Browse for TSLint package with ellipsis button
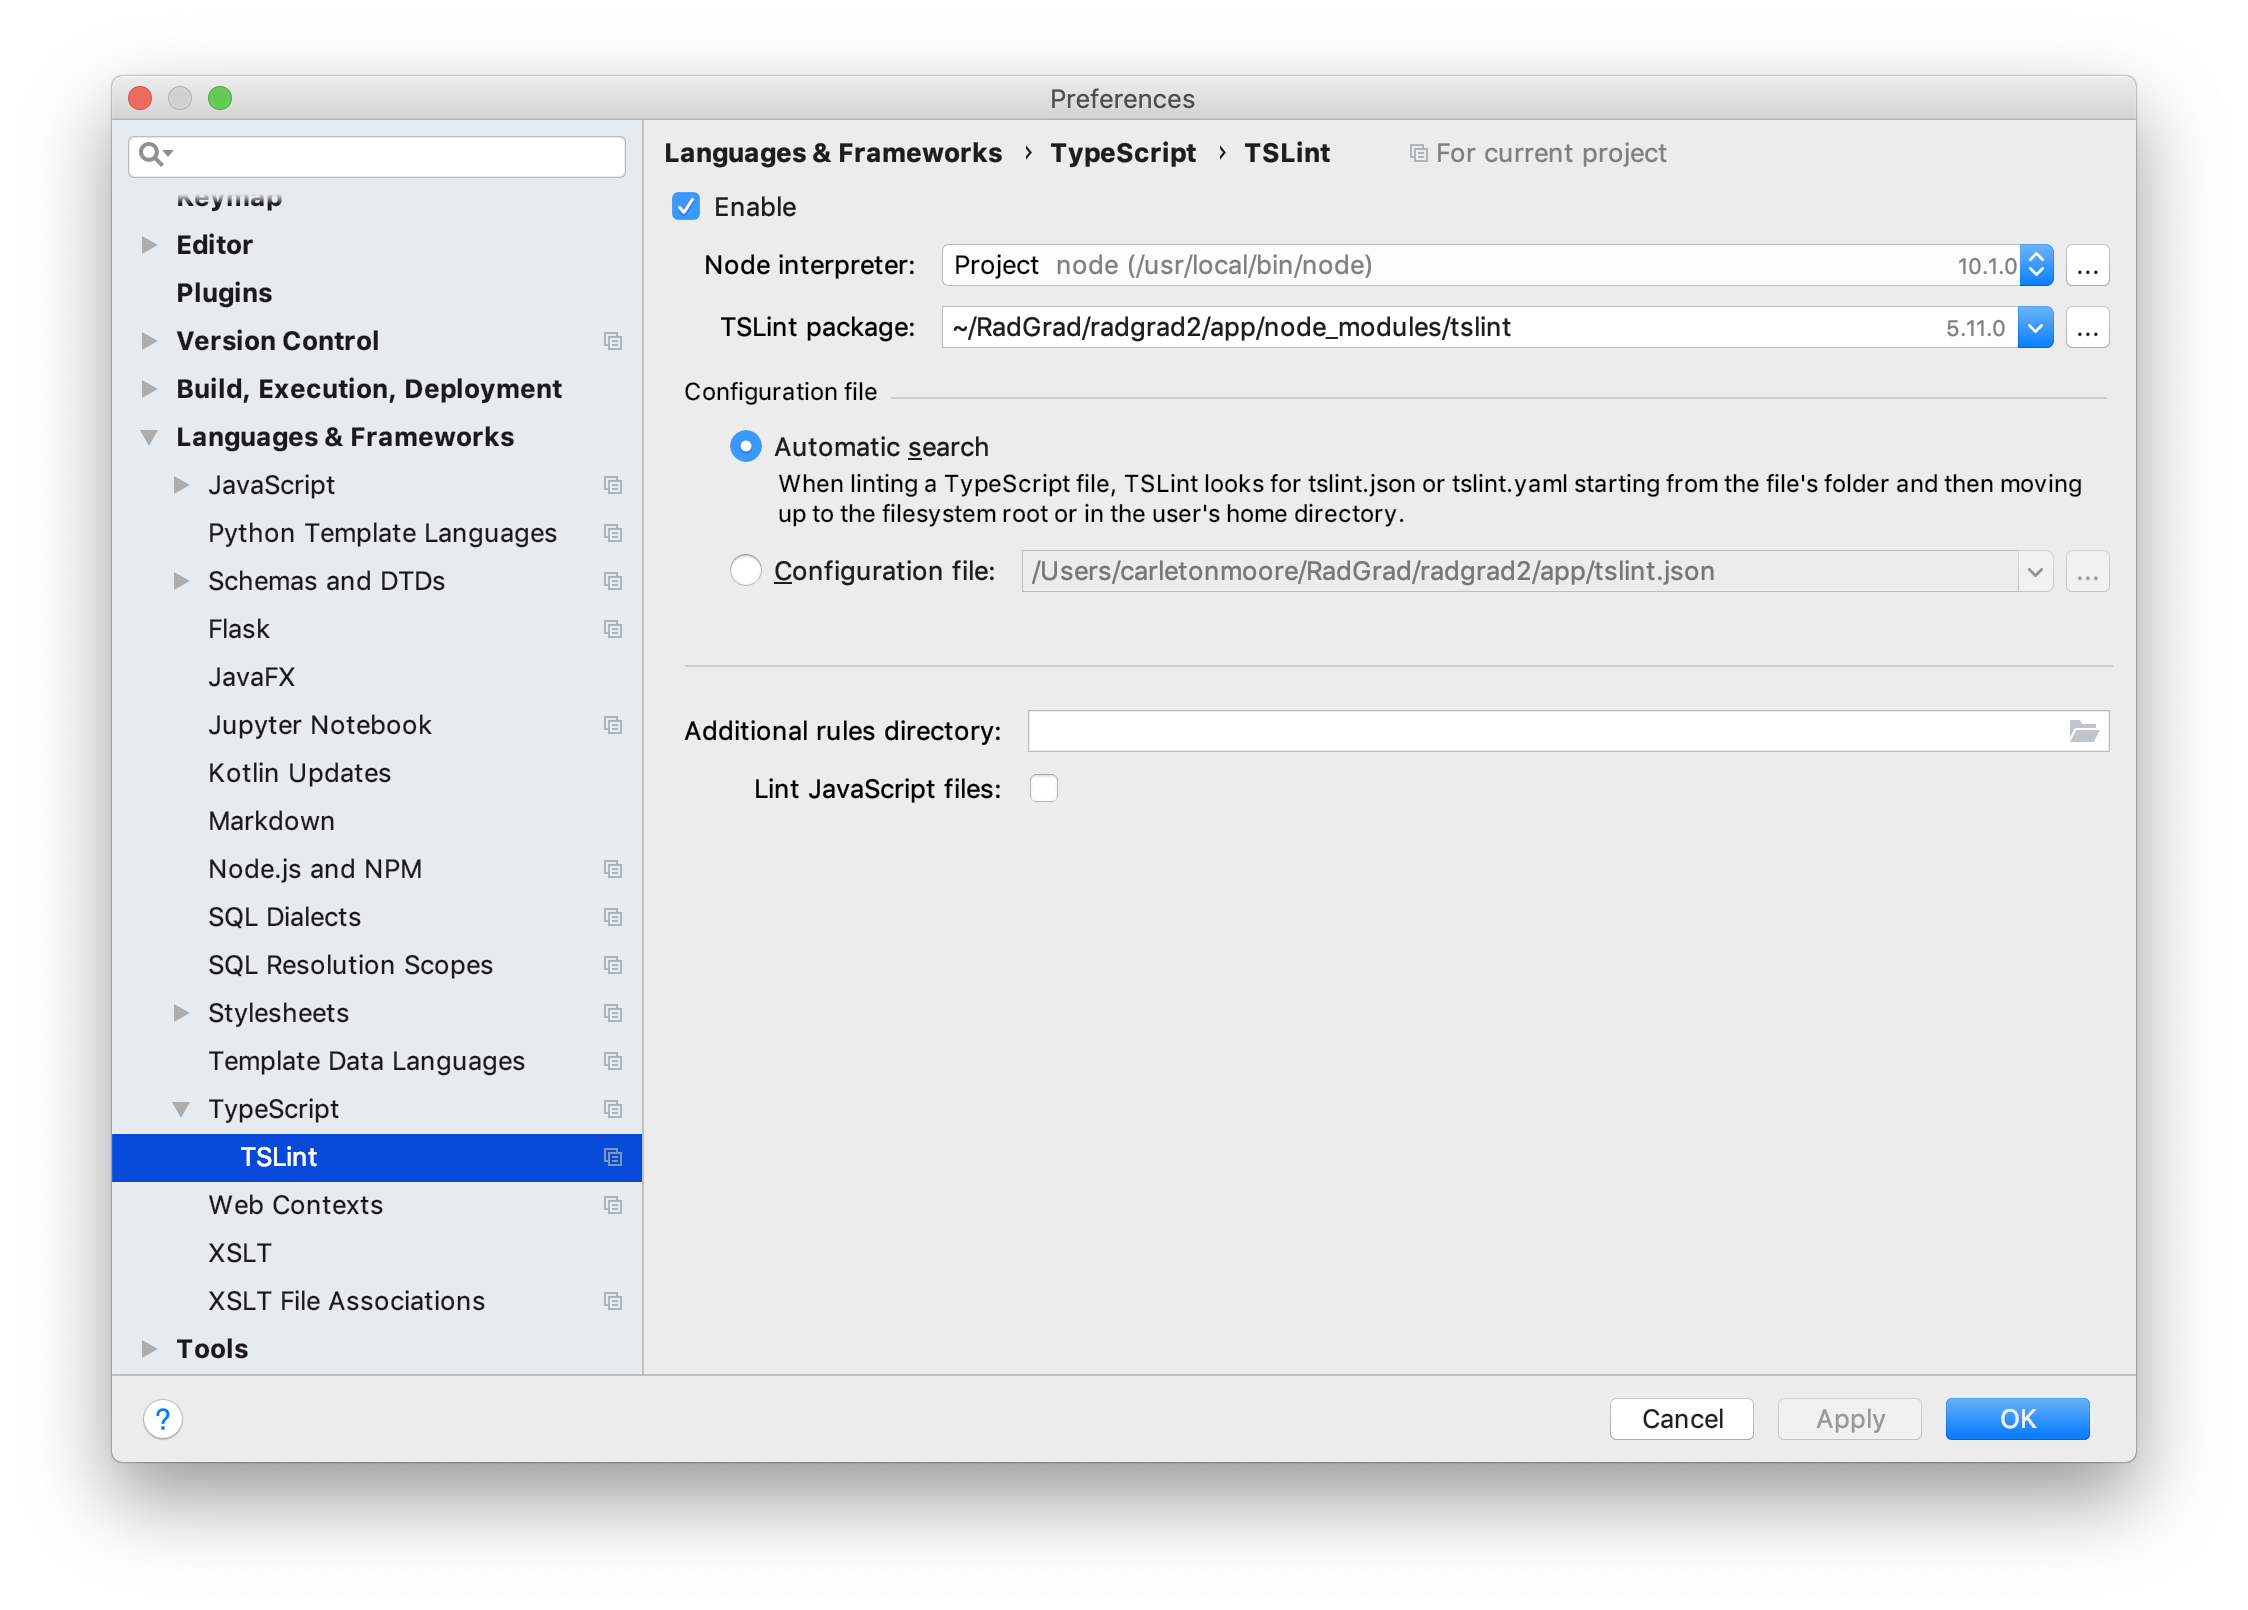This screenshot has height=1610, width=2248. coord(2088,328)
